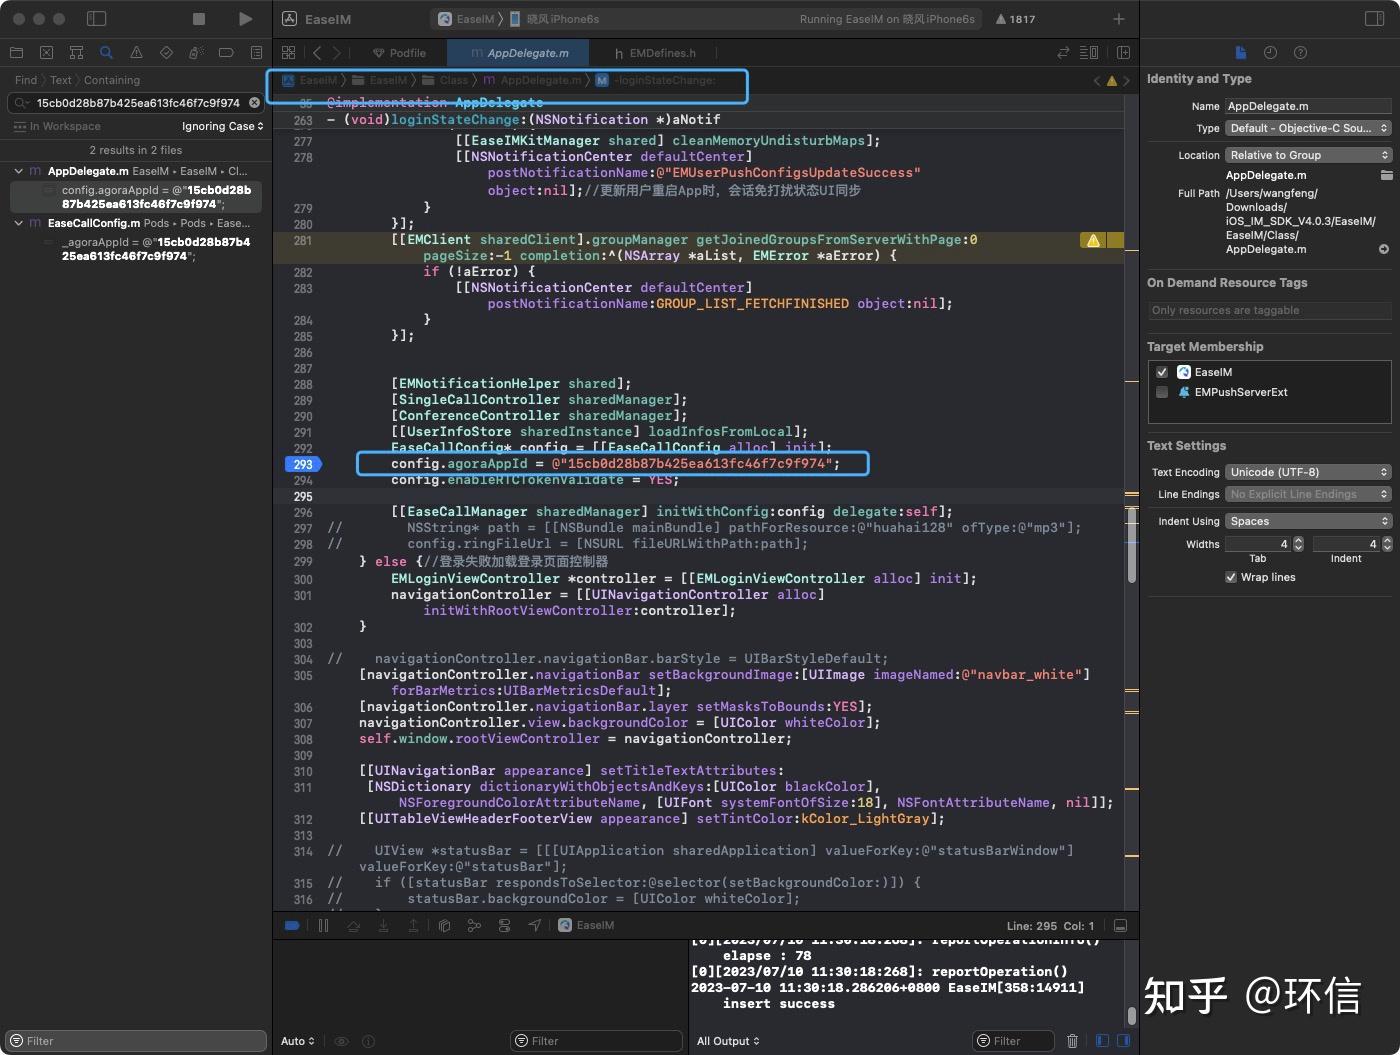The image size is (1400, 1055).
Task: Switch to the EMDefines.h tab
Action: [655, 53]
